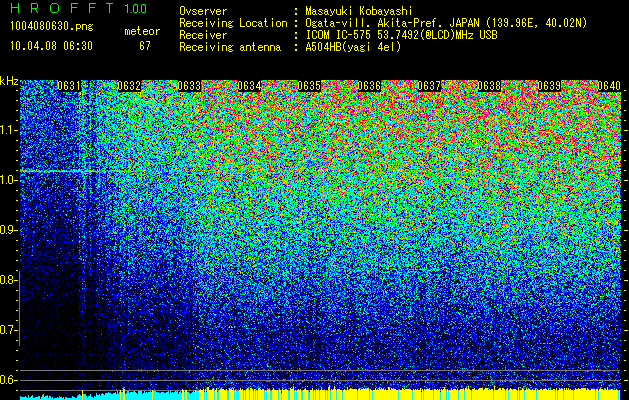The image size is (629, 400).
Task: Click the 0631 time marker
Action: (x=69, y=86)
